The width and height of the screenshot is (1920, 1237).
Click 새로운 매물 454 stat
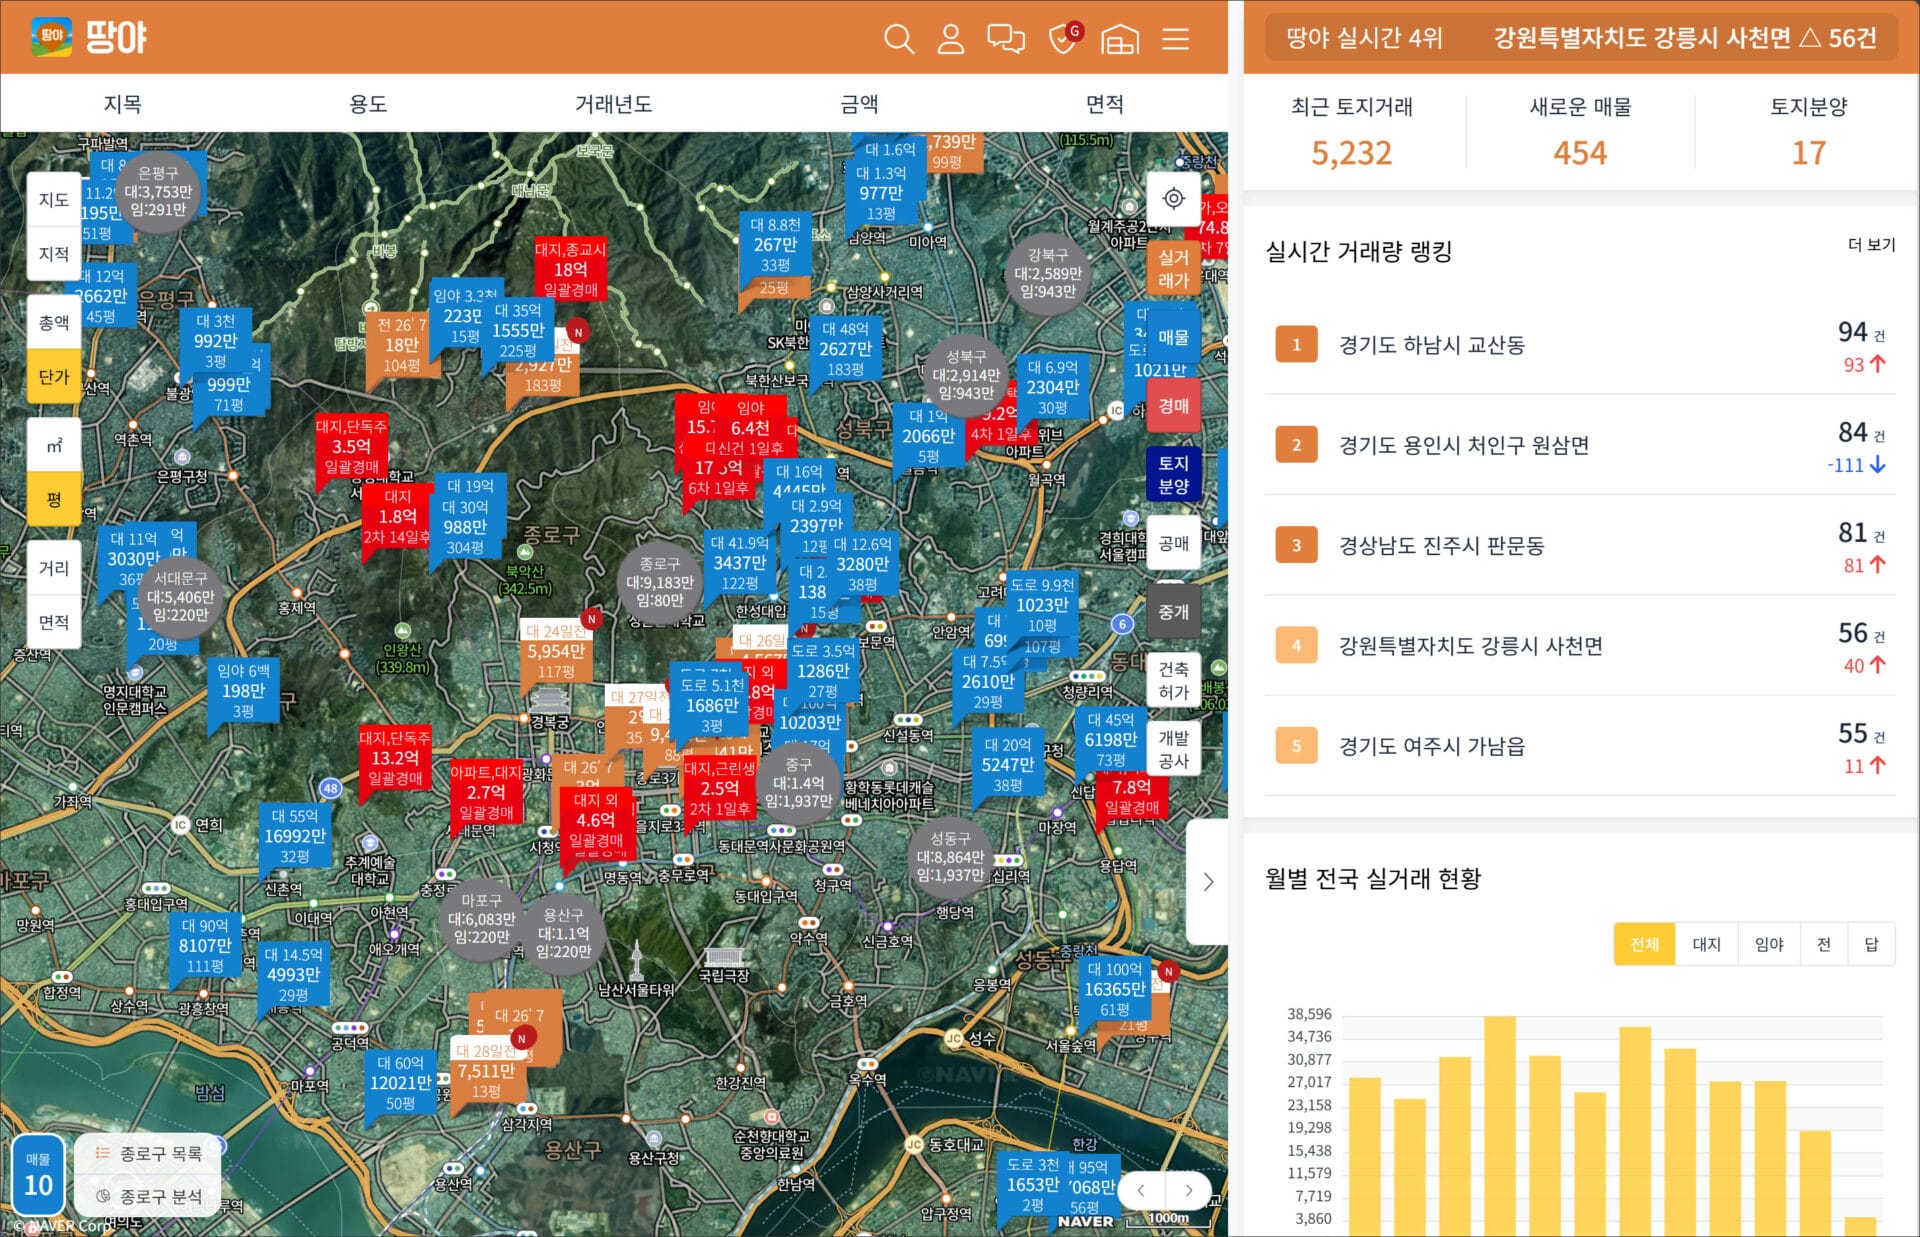(x=1580, y=131)
